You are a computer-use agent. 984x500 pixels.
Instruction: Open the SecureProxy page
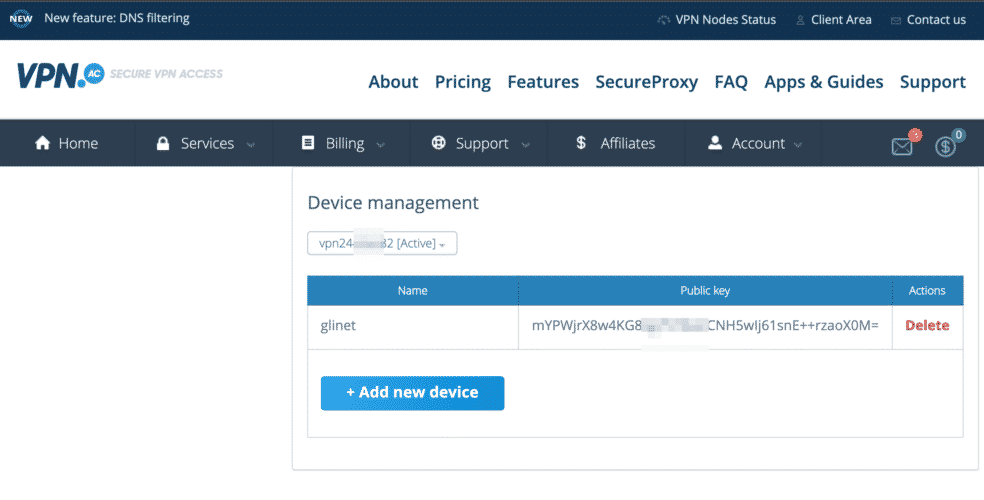click(x=647, y=82)
